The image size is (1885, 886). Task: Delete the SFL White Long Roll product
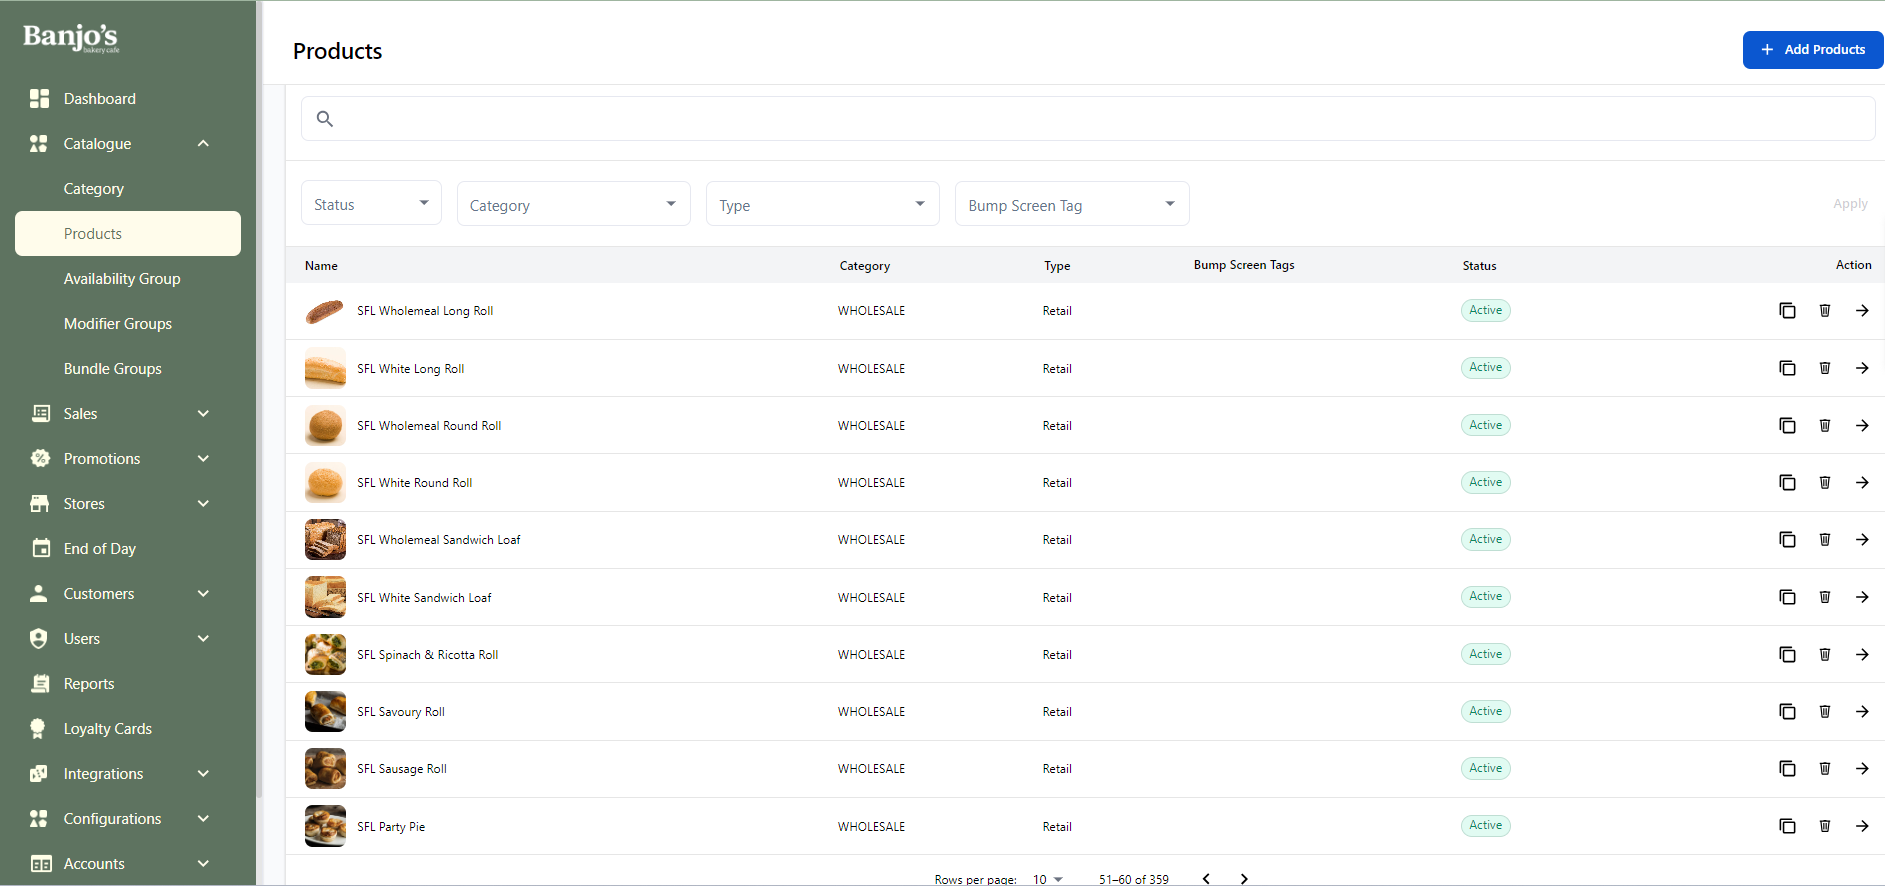tap(1824, 368)
